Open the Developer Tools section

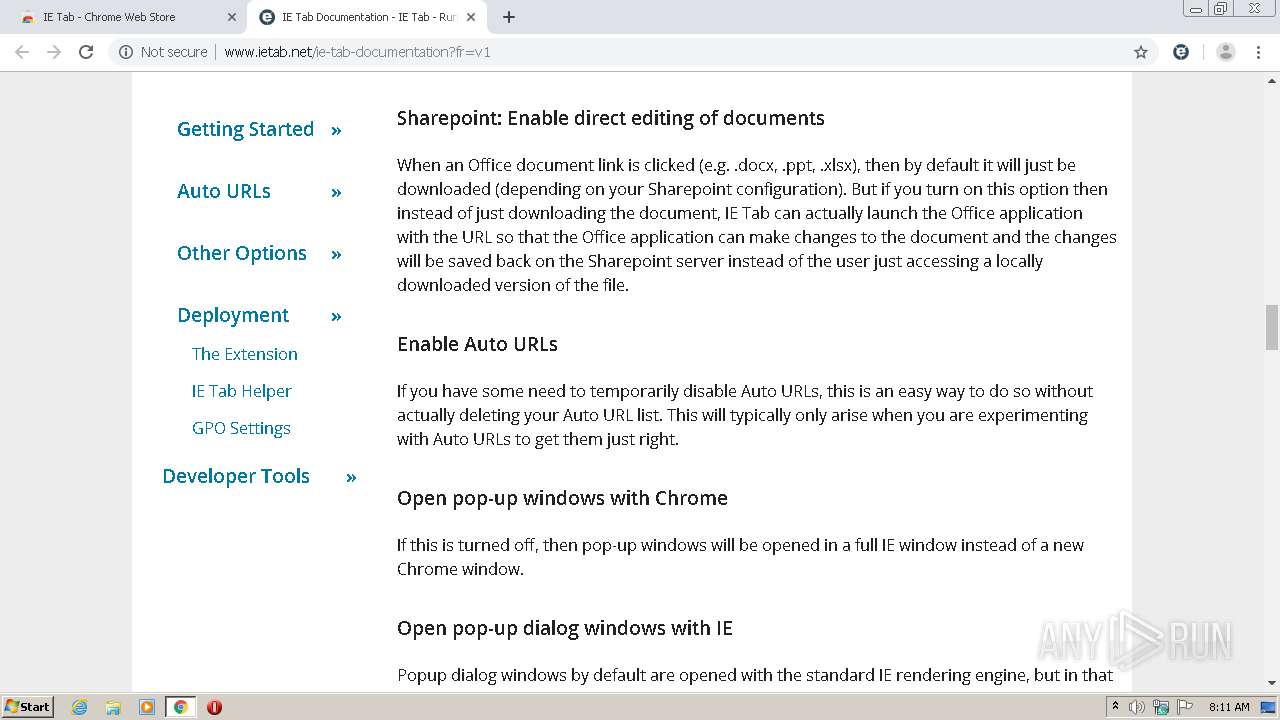pyautogui.click(x=236, y=476)
